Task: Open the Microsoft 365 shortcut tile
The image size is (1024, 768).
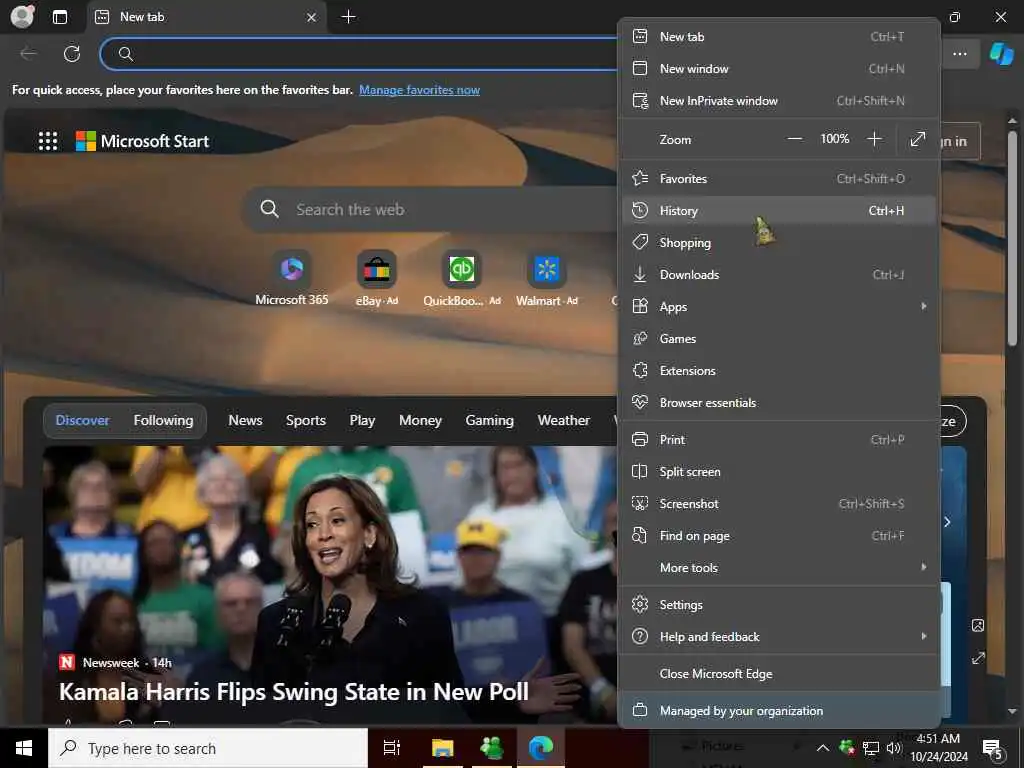Action: tap(292, 279)
